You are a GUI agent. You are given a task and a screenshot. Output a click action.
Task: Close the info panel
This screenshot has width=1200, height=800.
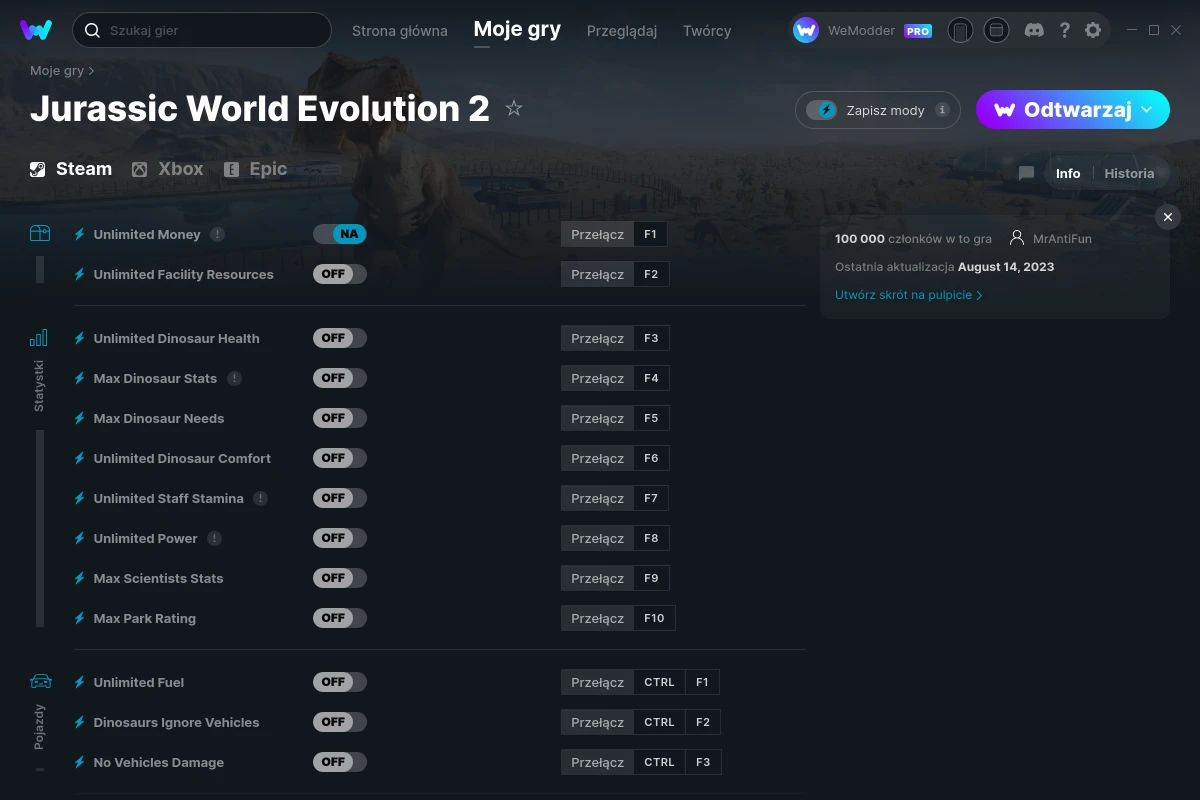pyautogui.click(x=1167, y=217)
